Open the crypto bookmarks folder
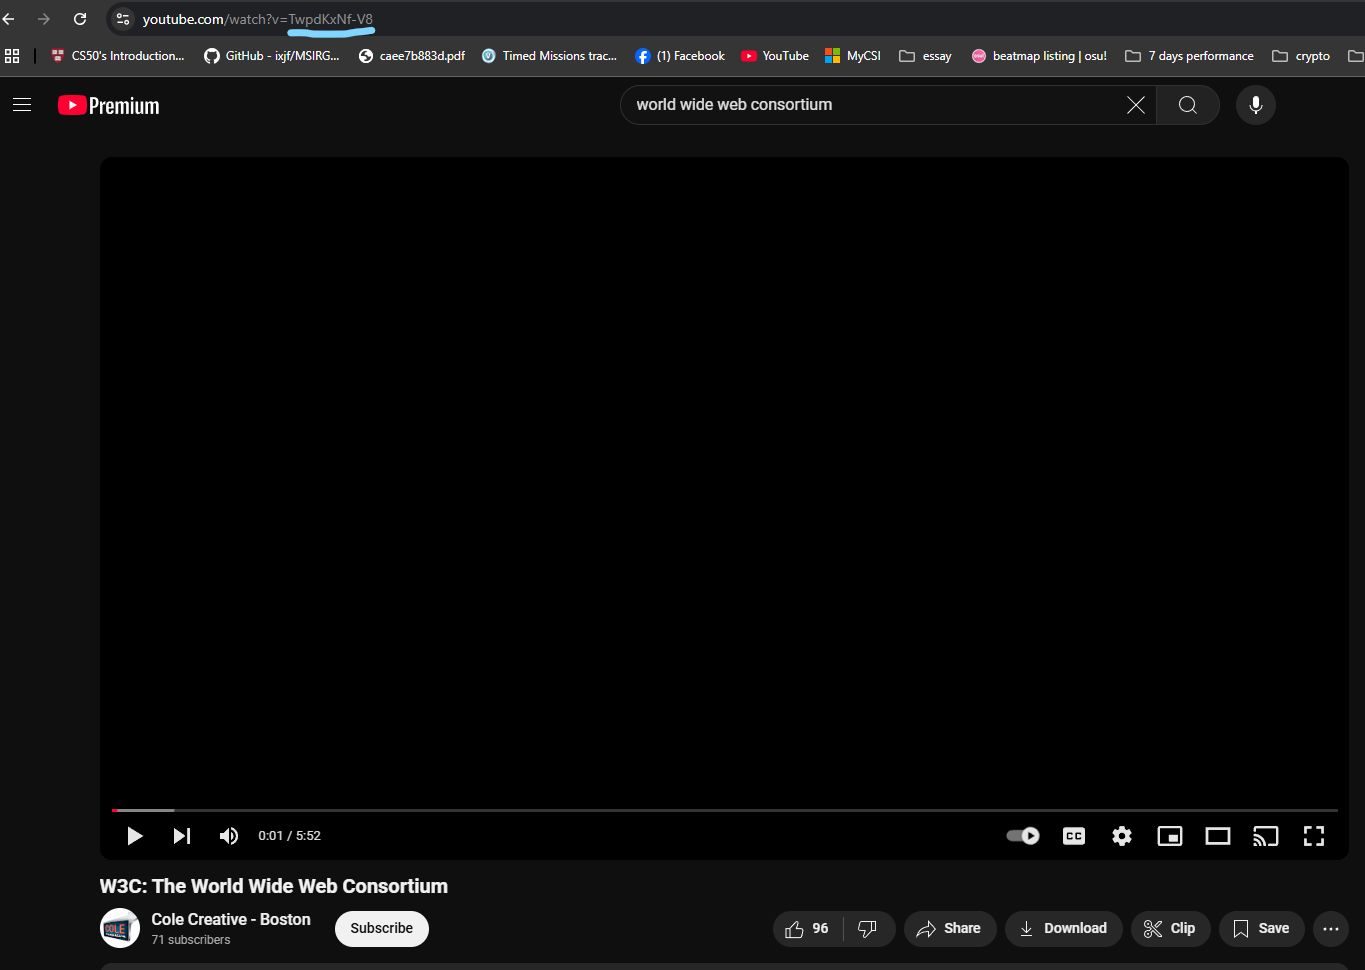Screen dimensions: 1365x970 coord(1301,56)
